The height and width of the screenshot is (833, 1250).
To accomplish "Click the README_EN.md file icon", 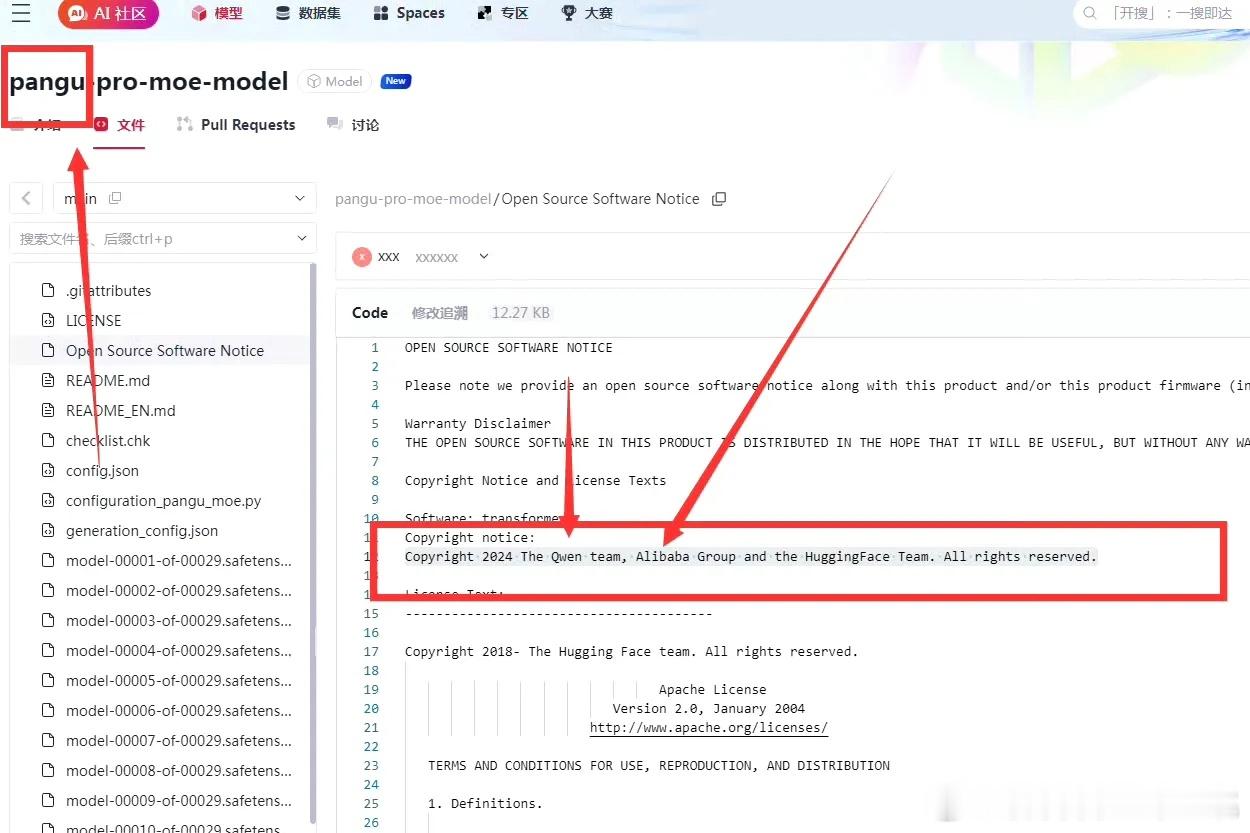I will point(47,411).
